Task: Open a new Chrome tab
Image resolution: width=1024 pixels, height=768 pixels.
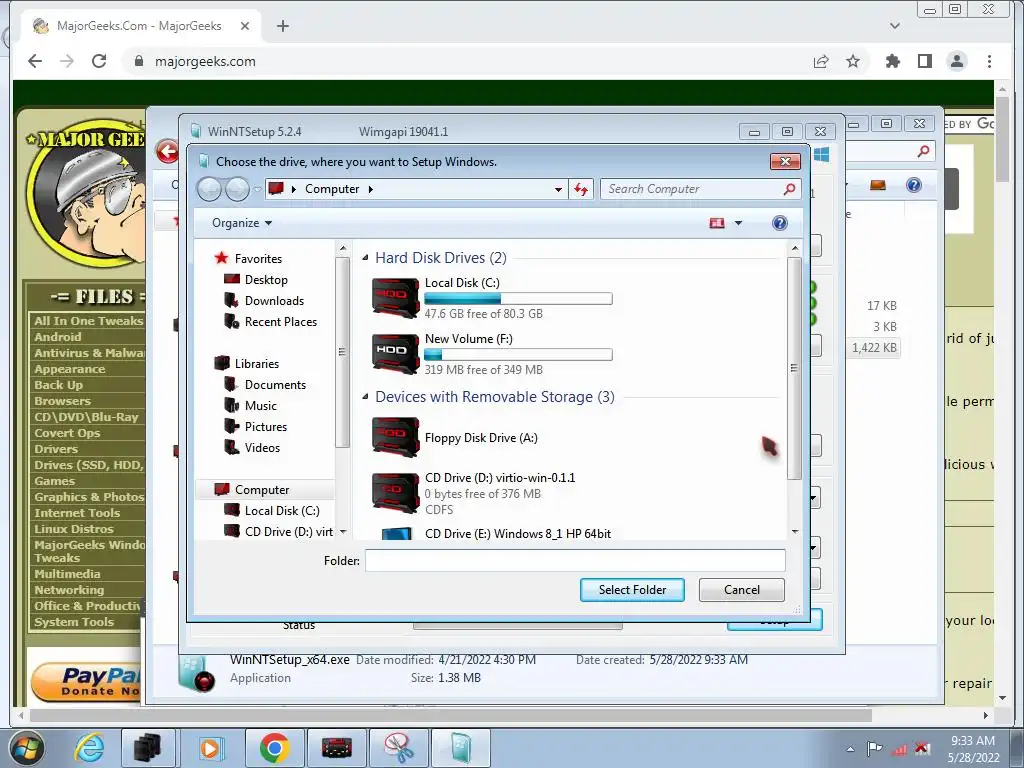Action: [x=283, y=26]
